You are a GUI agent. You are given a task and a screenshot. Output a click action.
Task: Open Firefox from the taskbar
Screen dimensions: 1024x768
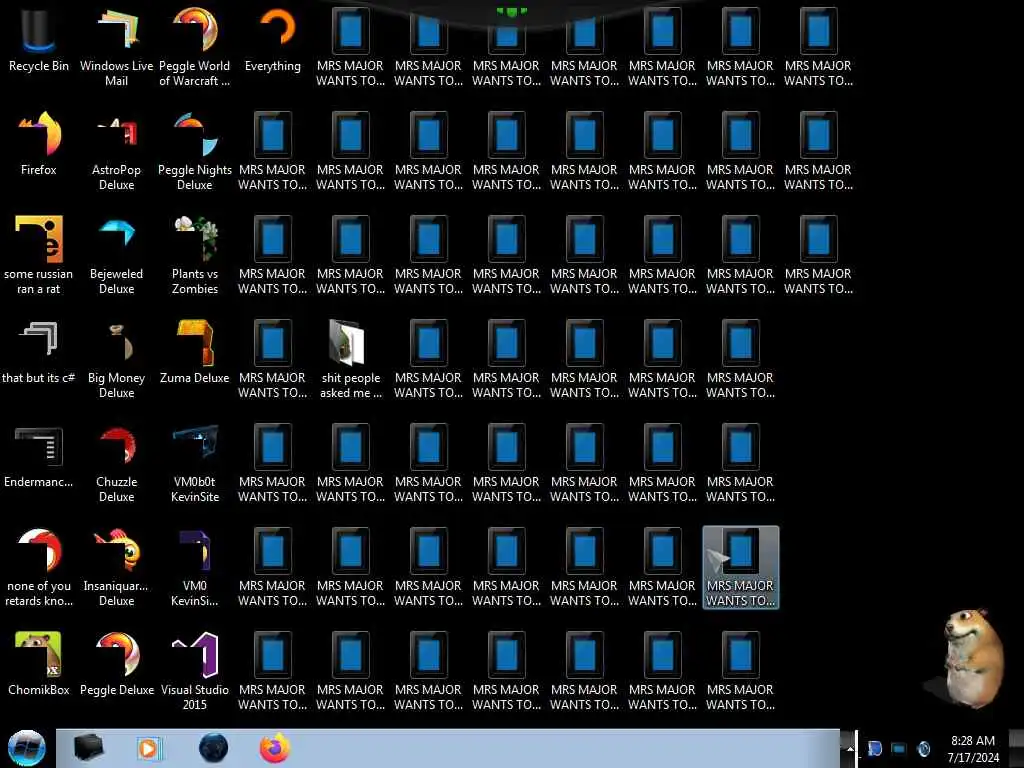click(x=275, y=748)
